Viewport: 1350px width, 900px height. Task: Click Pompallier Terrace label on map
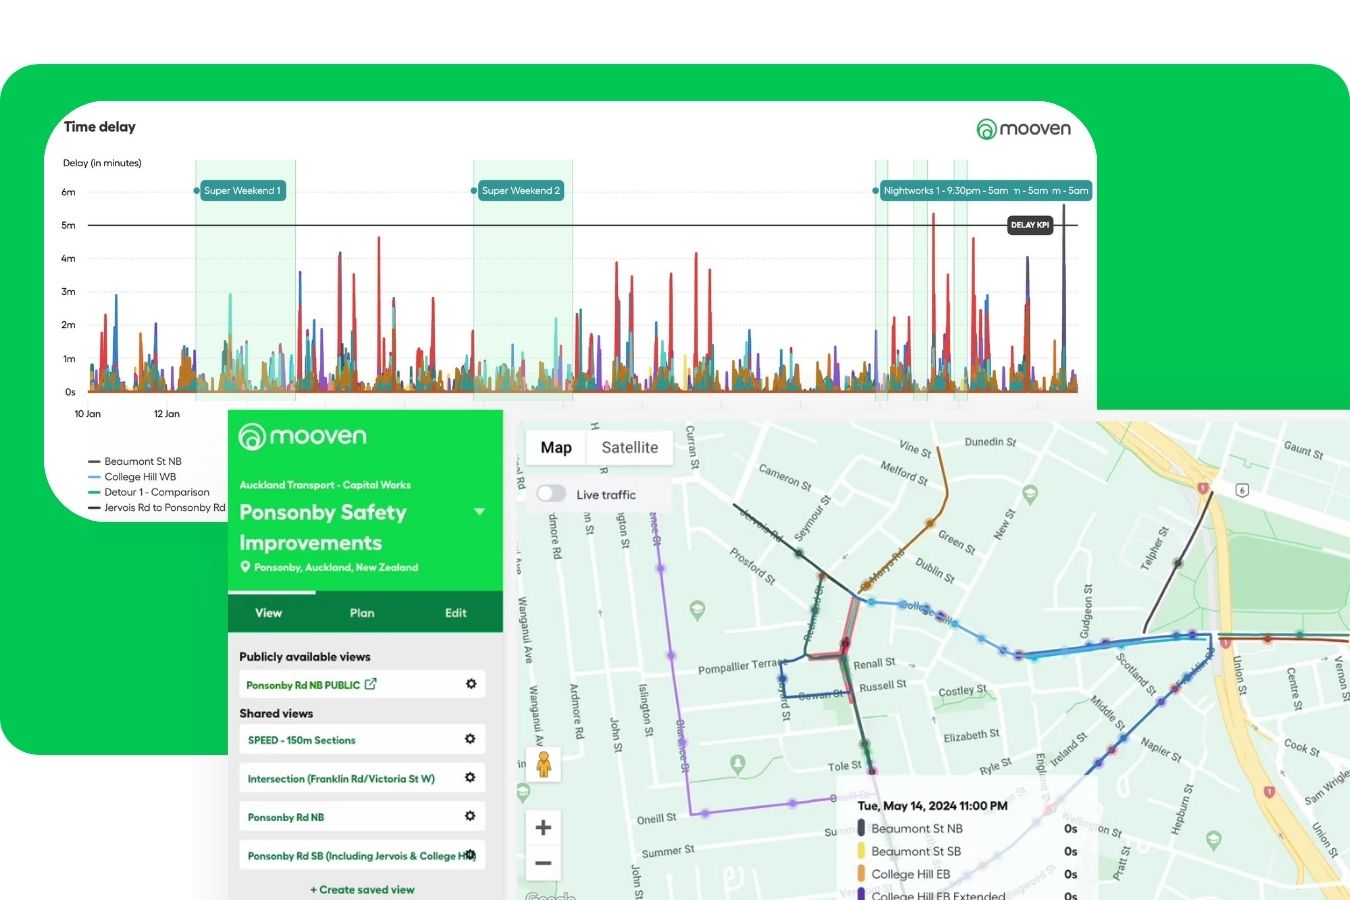743,667
